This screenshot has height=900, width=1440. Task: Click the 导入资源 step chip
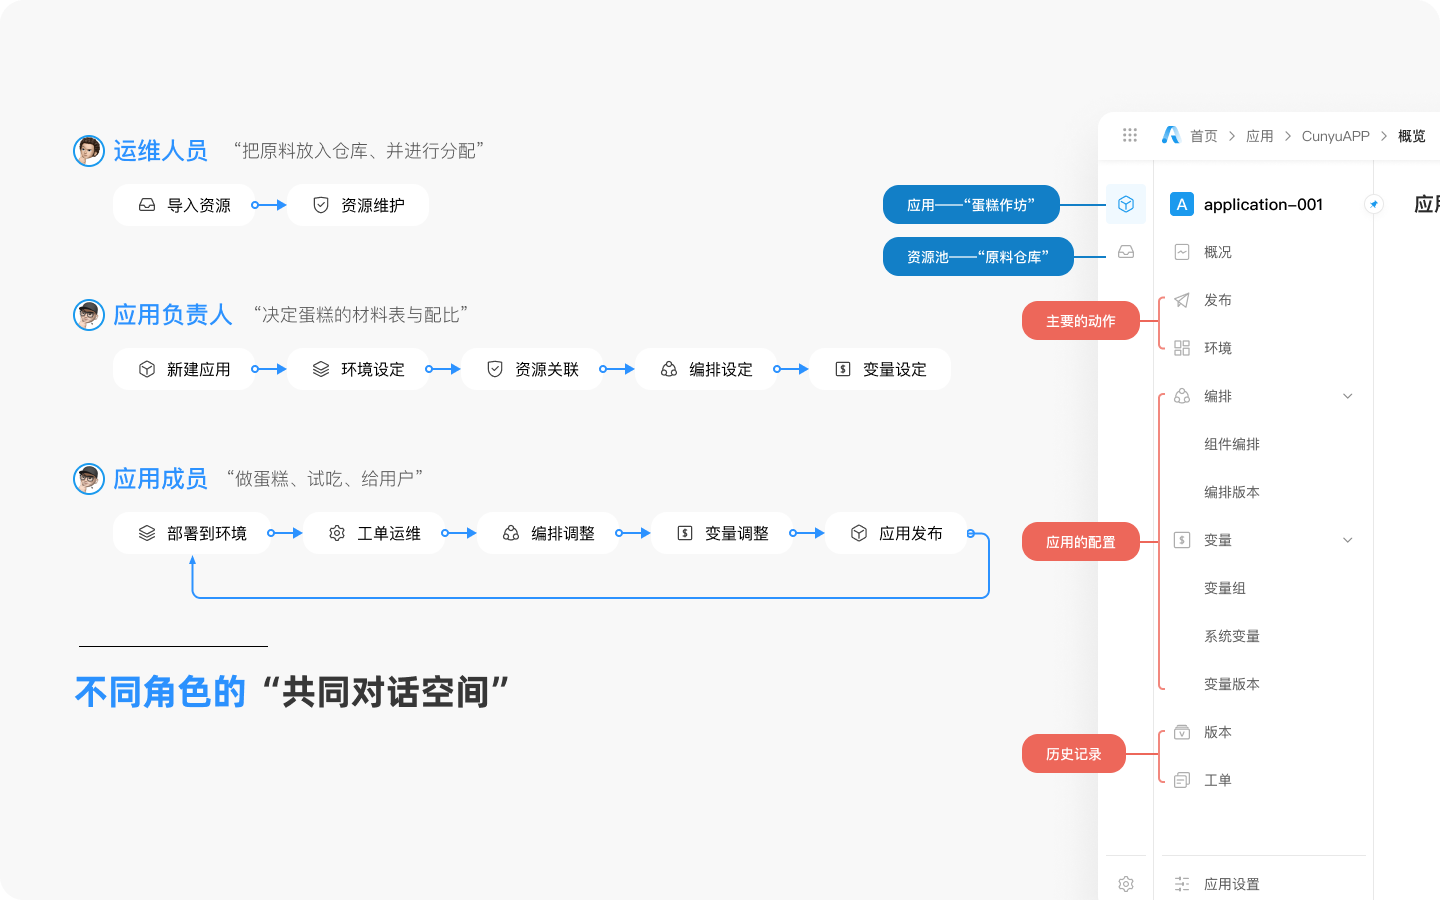tap(184, 205)
